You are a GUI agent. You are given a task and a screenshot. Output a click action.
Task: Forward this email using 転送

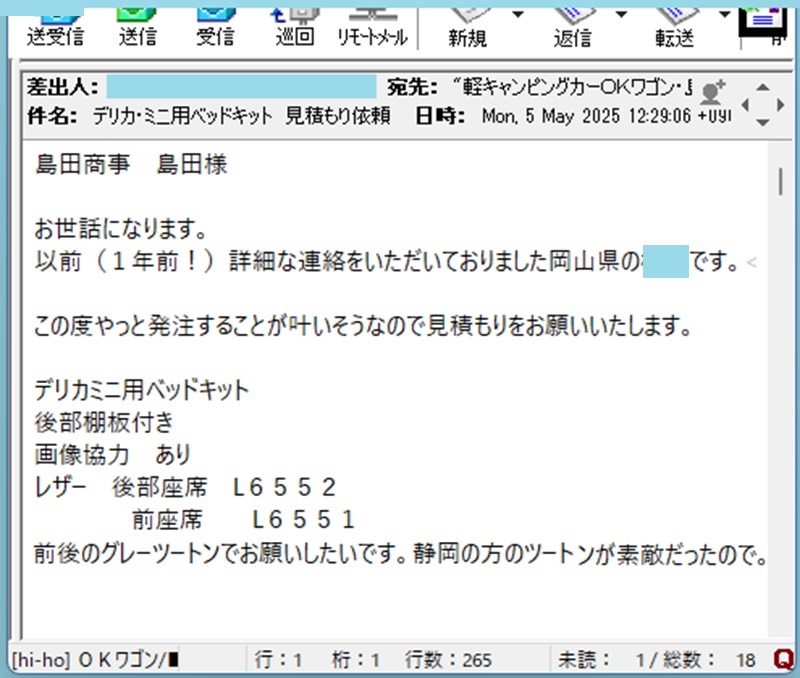point(675,25)
